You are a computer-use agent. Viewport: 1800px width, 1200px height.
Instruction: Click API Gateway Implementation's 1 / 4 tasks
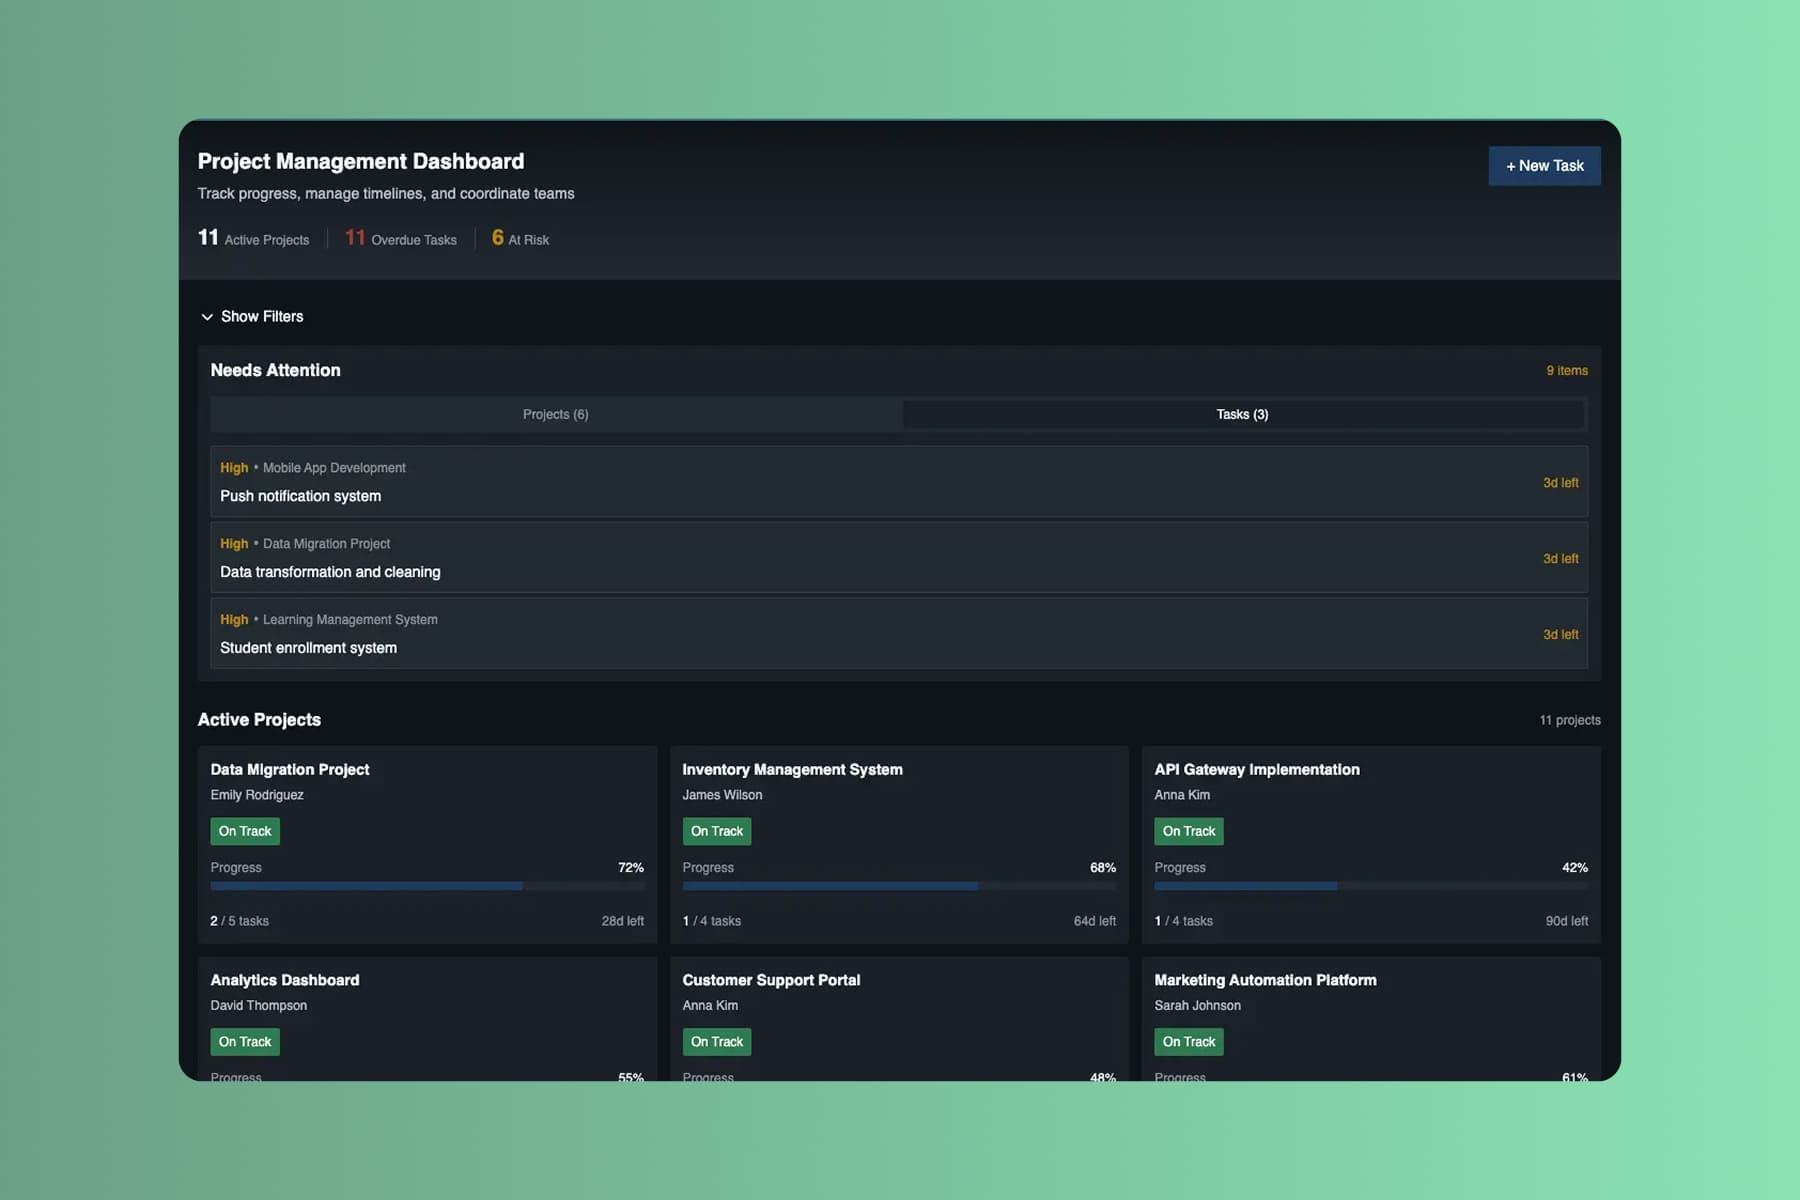[1184, 921]
